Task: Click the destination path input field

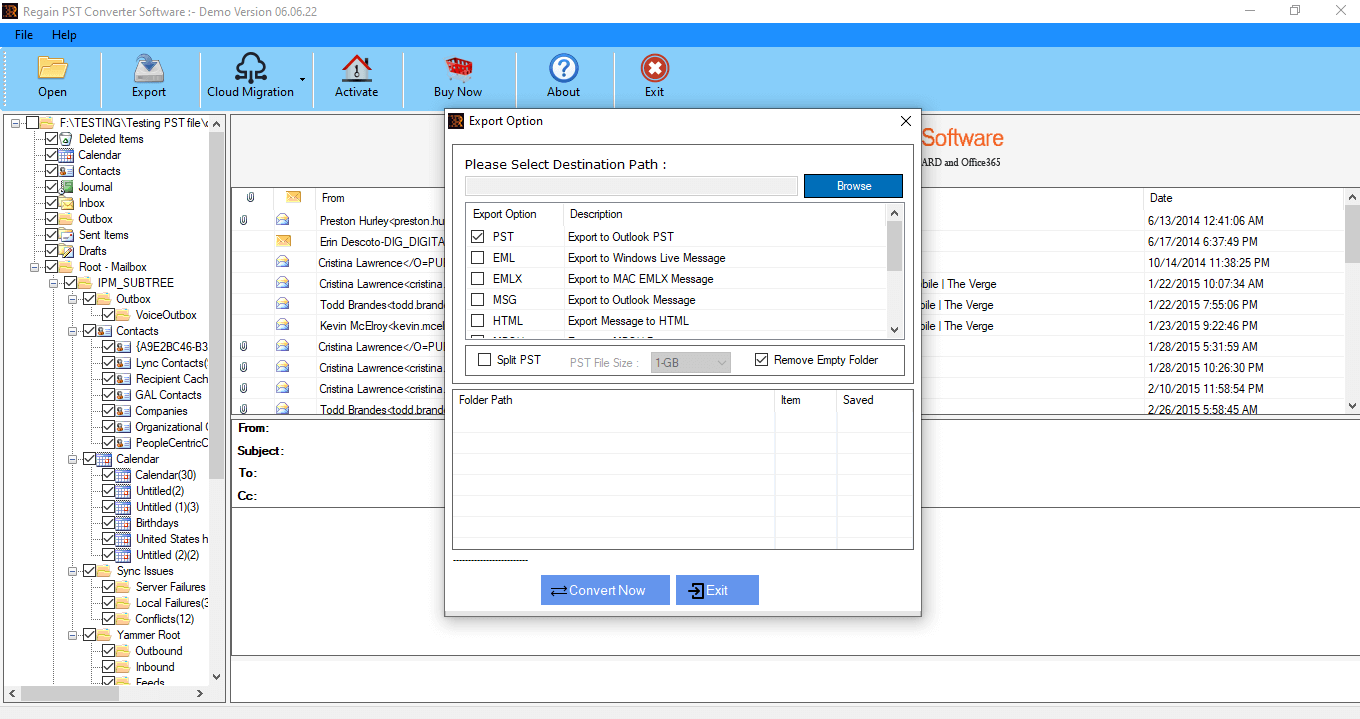Action: click(631, 186)
